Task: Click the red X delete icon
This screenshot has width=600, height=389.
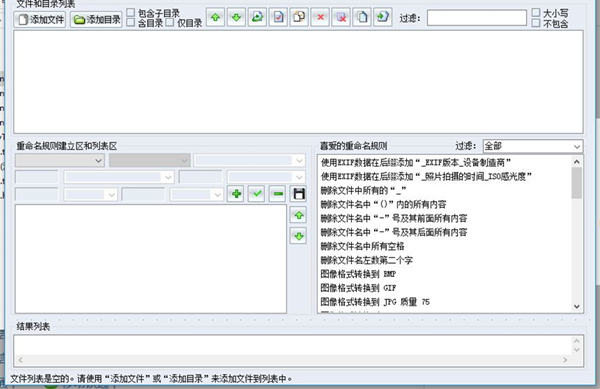Action: (320, 17)
